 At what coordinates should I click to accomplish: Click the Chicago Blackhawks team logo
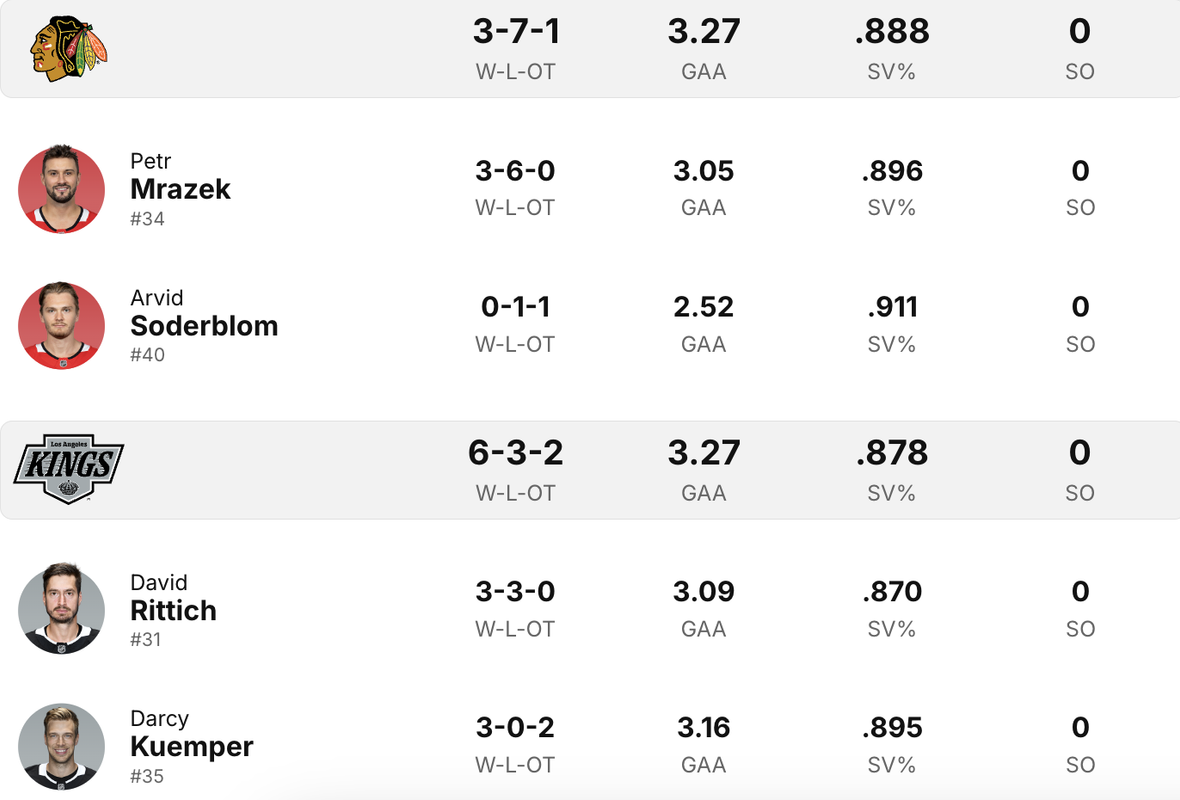[68, 48]
